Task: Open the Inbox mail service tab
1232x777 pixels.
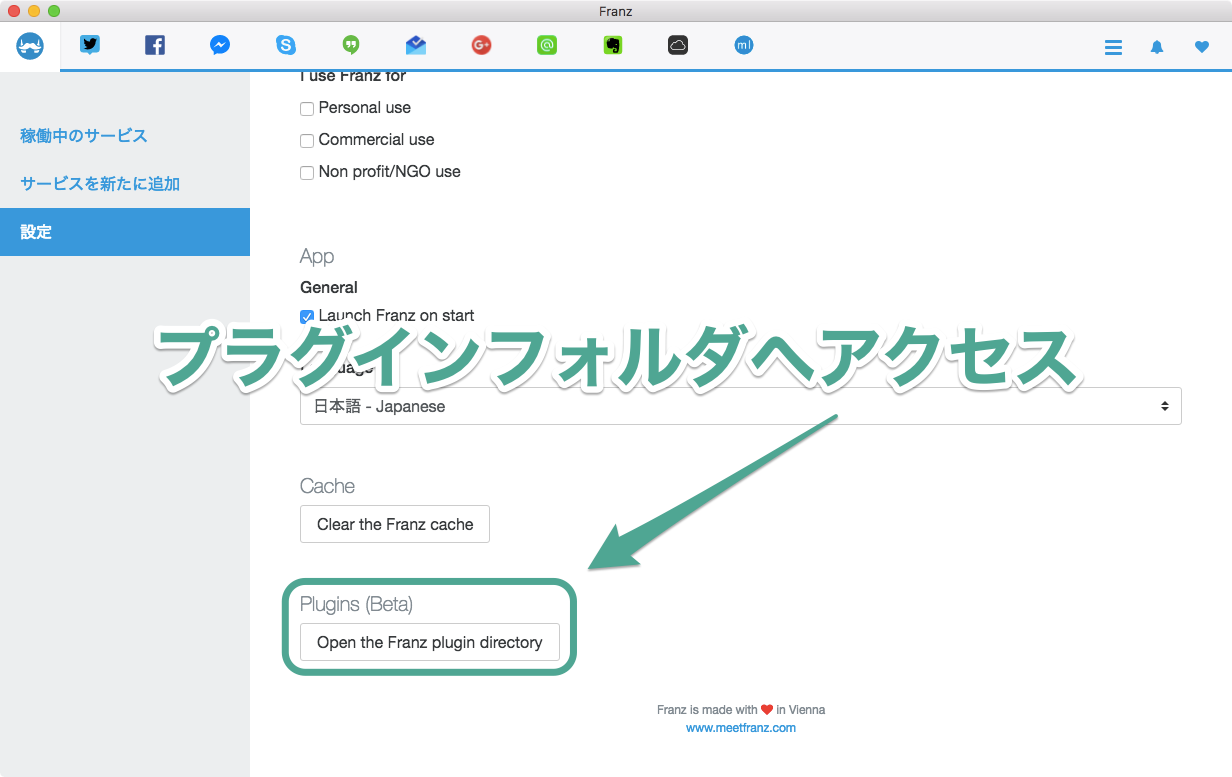Action: [416, 45]
